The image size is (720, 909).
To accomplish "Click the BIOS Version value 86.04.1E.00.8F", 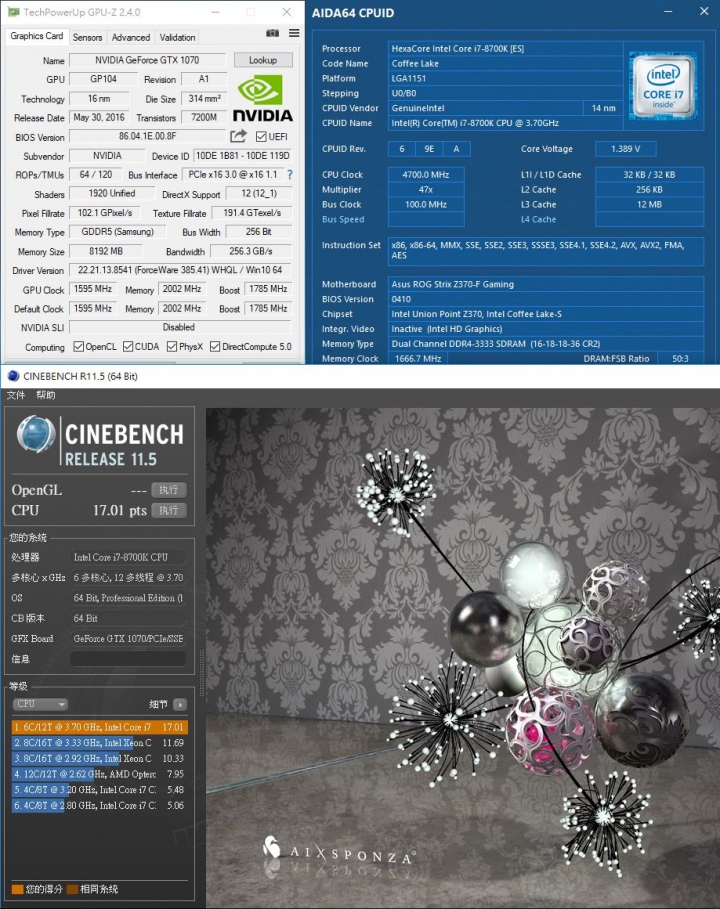I will click(x=147, y=137).
